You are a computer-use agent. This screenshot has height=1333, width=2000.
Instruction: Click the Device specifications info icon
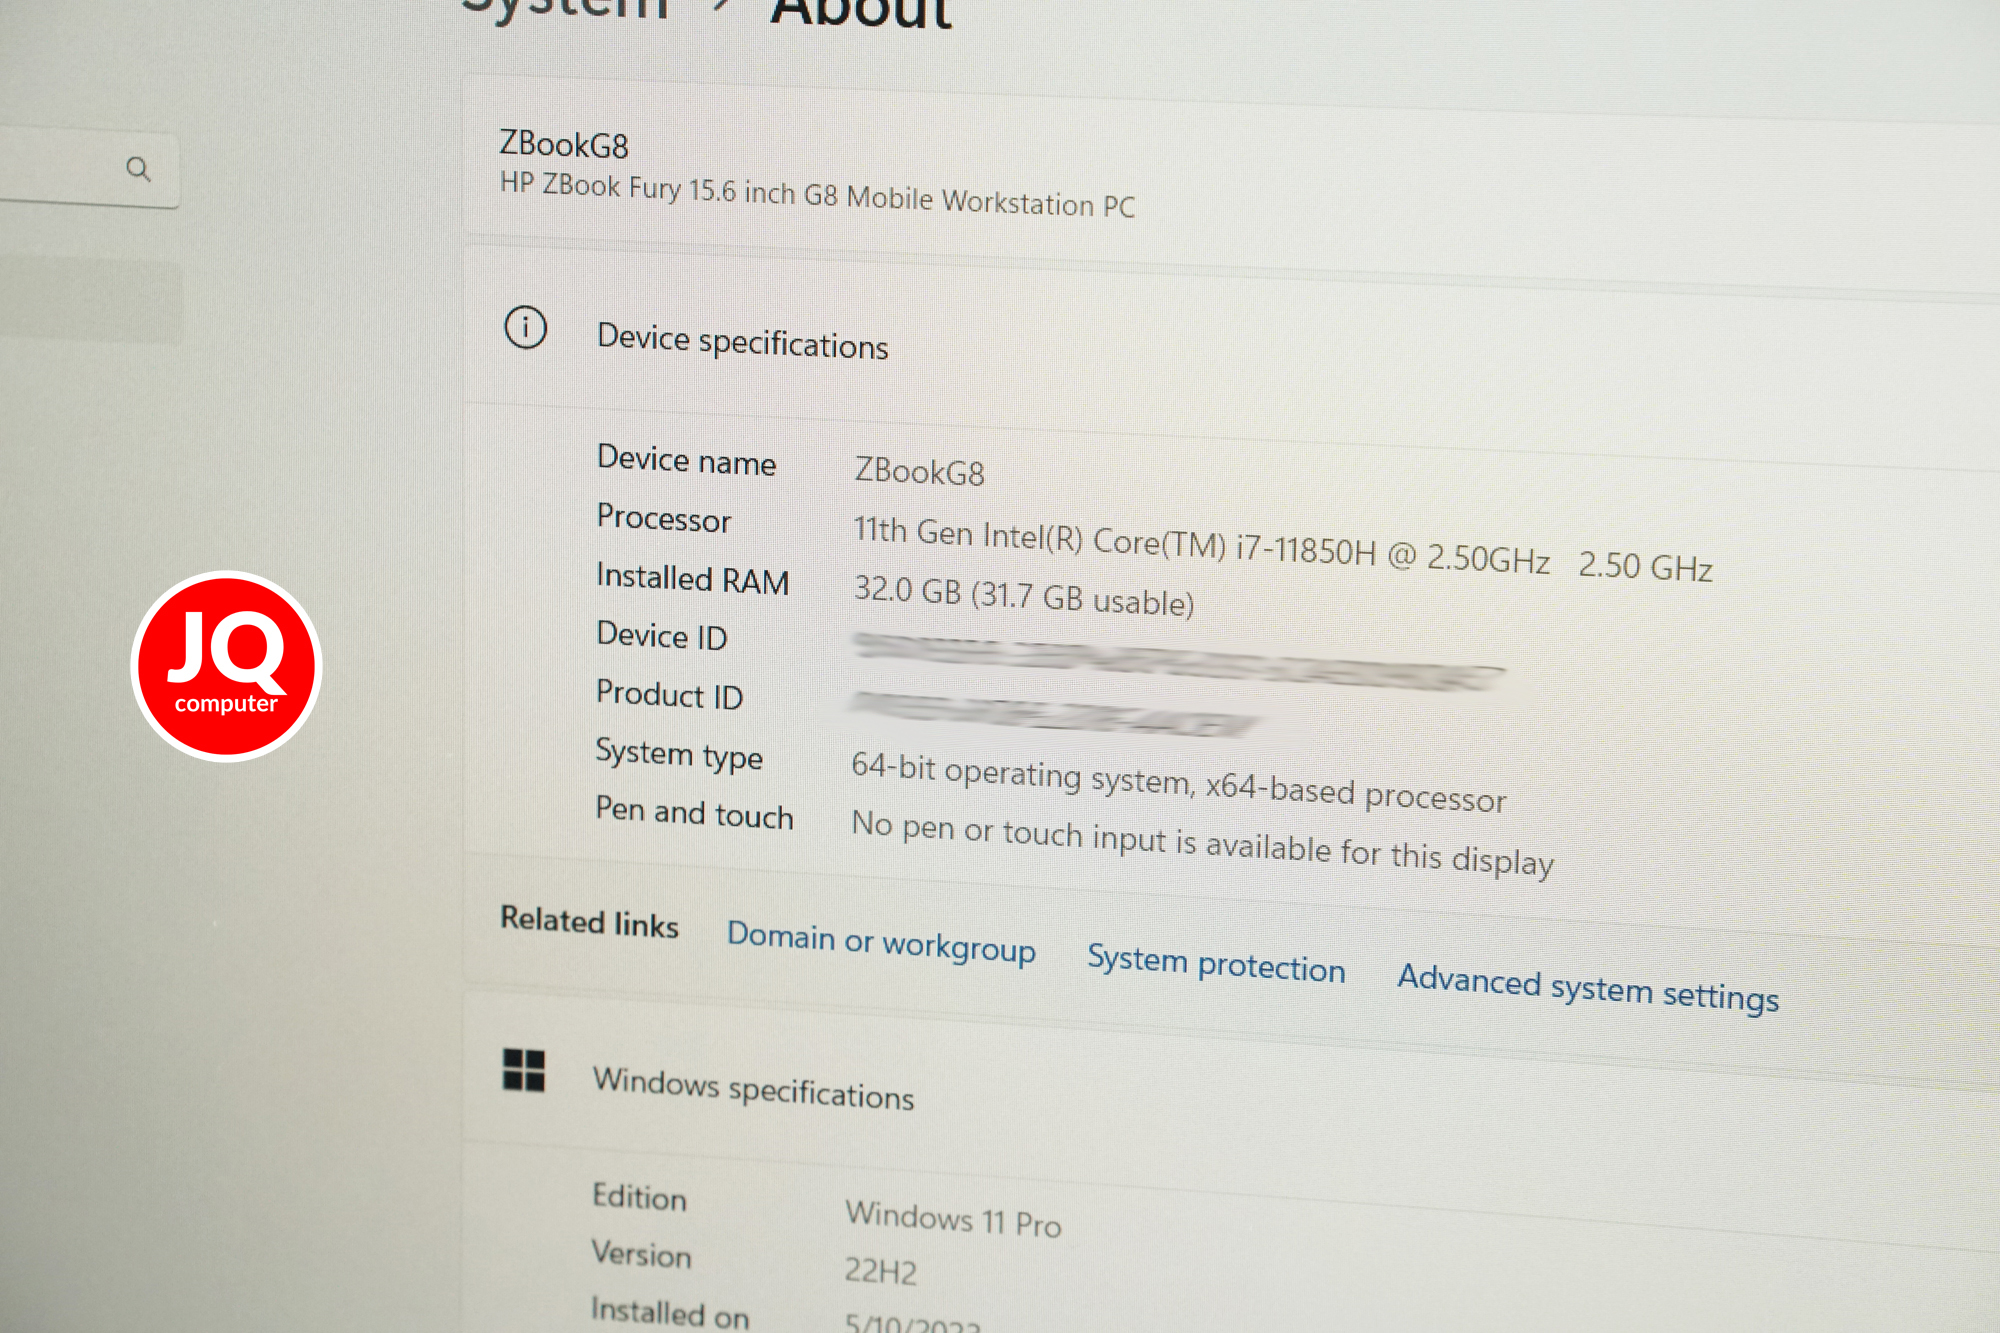point(525,327)
